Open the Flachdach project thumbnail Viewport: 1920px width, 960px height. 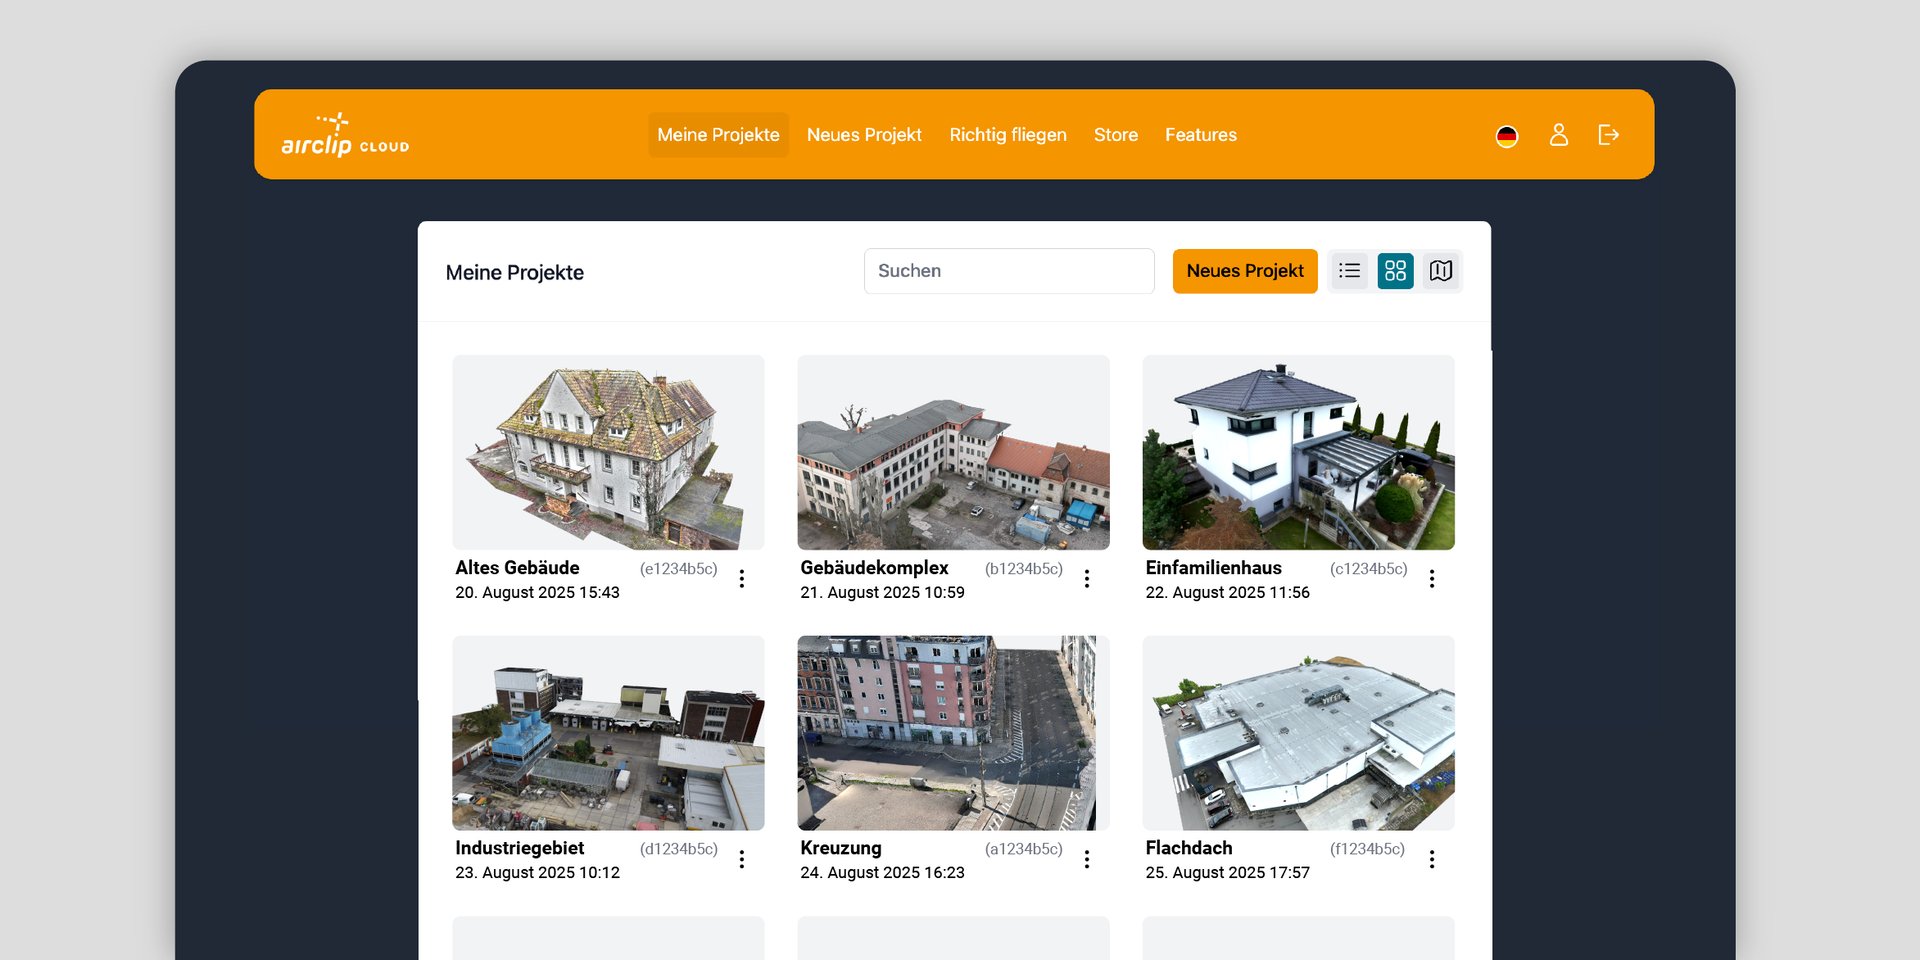[x=1298, y=733]
